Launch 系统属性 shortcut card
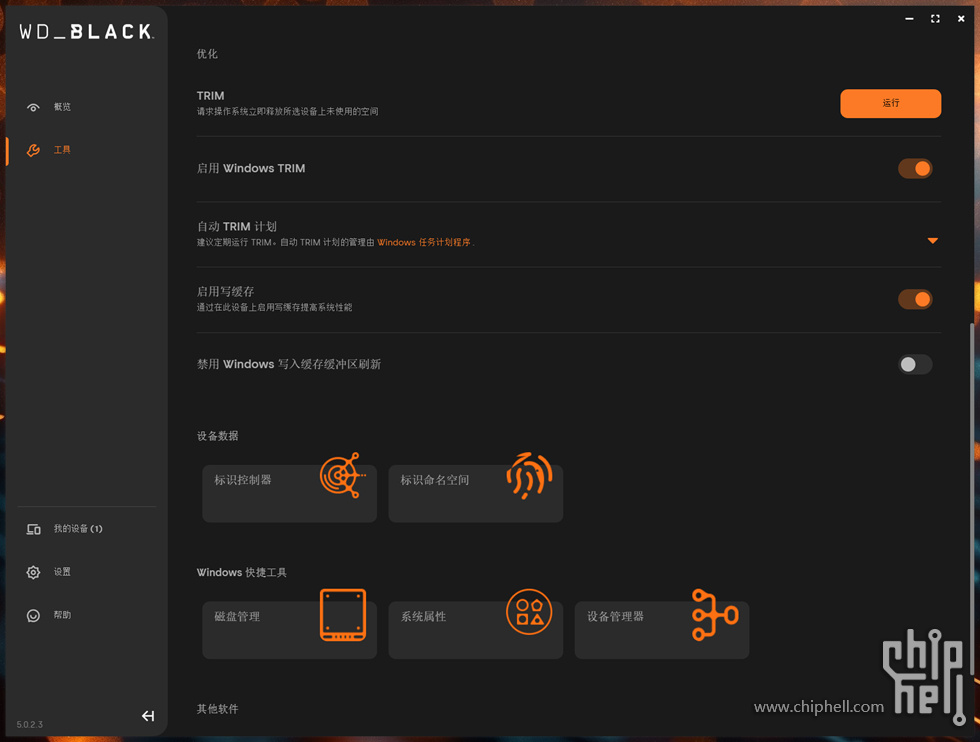Viewport: 980px width, 742px height. pyautogui.click(x=476, y=630)
